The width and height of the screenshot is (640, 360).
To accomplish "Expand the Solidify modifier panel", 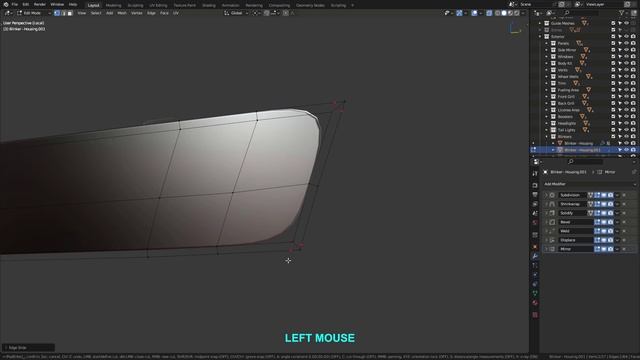I will pyautogui.click(x=546, y=213).
